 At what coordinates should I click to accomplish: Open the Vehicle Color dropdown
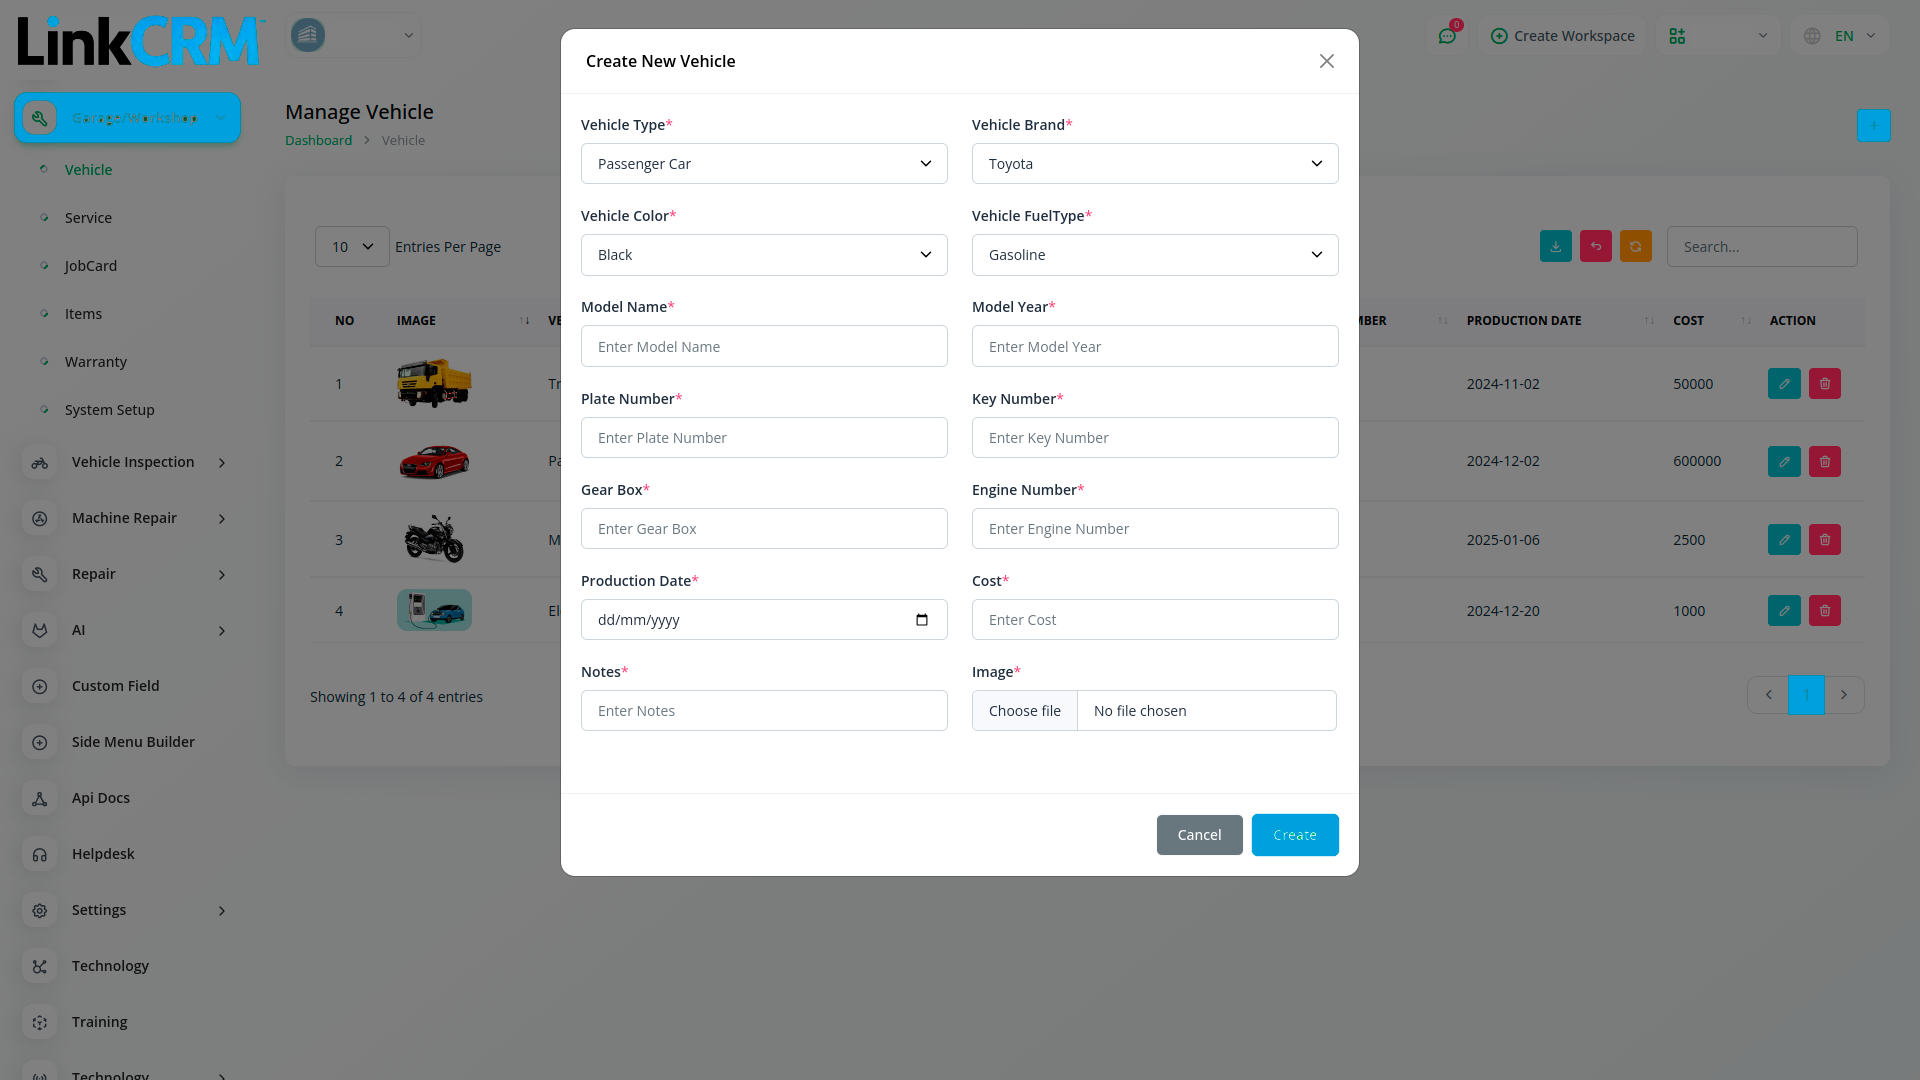coord(764,255)
